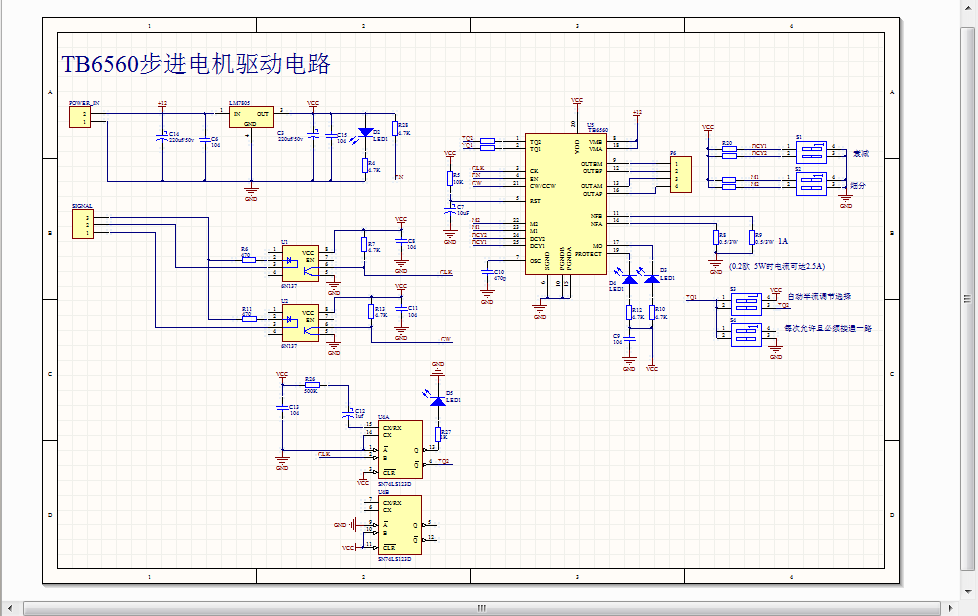
Task: Select resistor R27 below LED D5
Action: [x=438, y=434]
